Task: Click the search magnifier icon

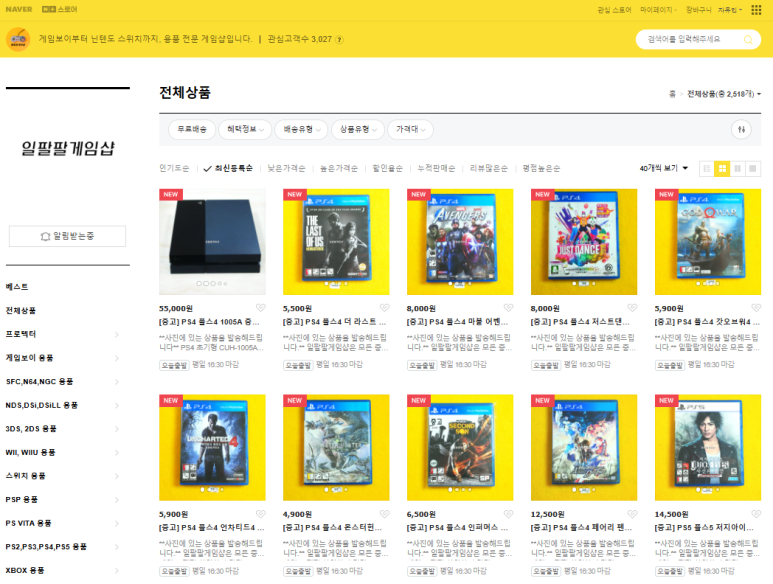Action: pyautogui.click(x=748, y=39)
